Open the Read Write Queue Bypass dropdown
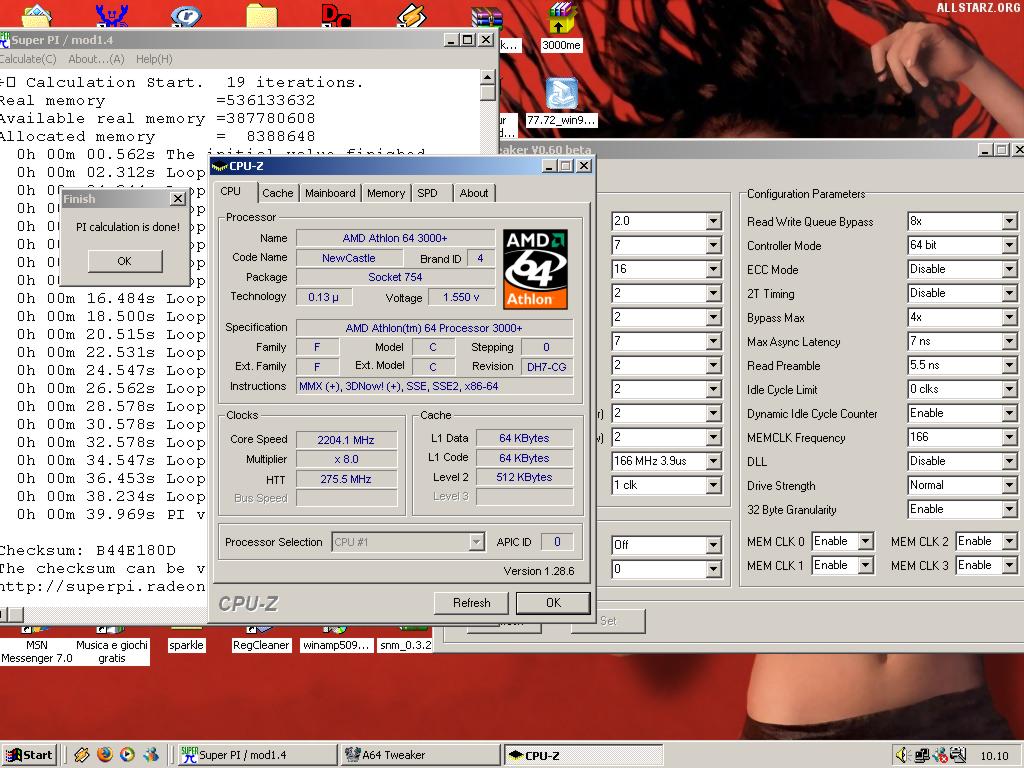The image size is (1024, 768). [x=1009, y=221]
